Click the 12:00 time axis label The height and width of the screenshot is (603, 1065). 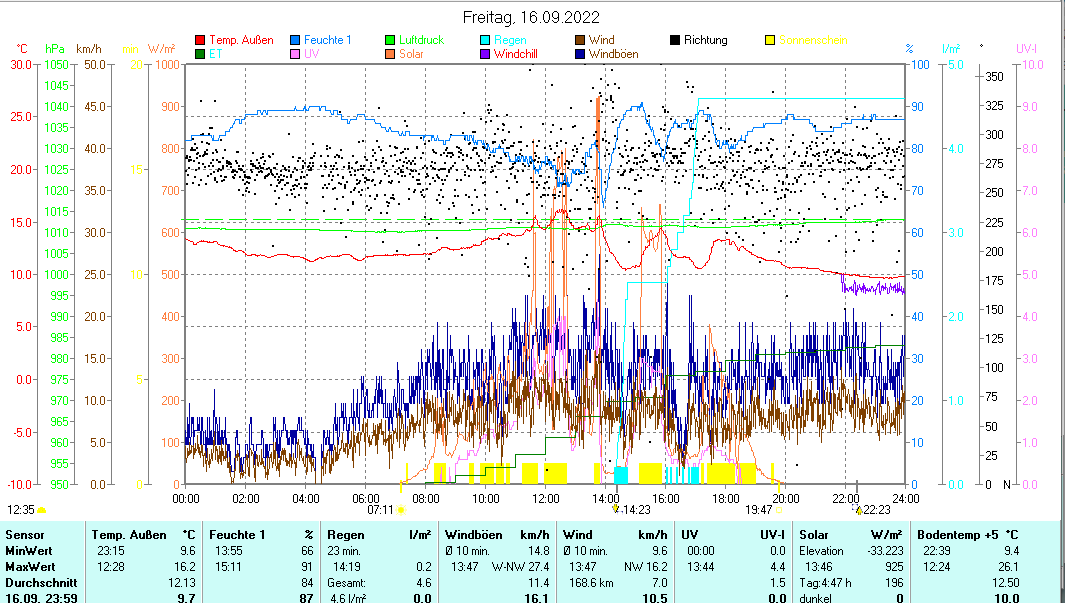click(x=546, y=497)
